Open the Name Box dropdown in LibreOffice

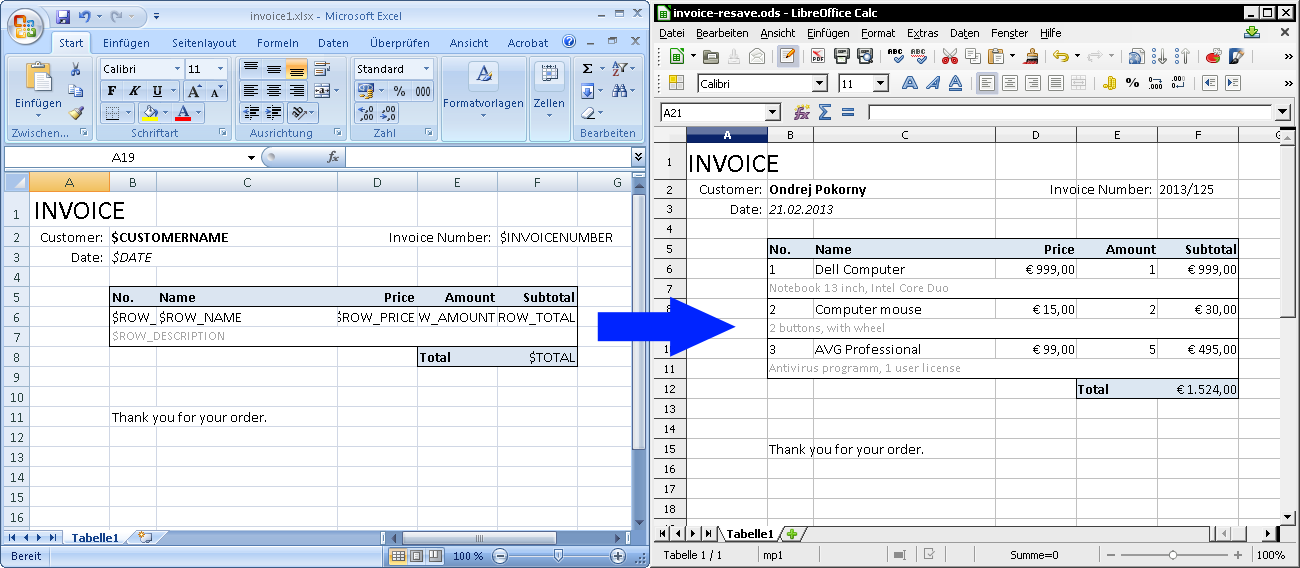pyautogui.click(x=771, y=113)
